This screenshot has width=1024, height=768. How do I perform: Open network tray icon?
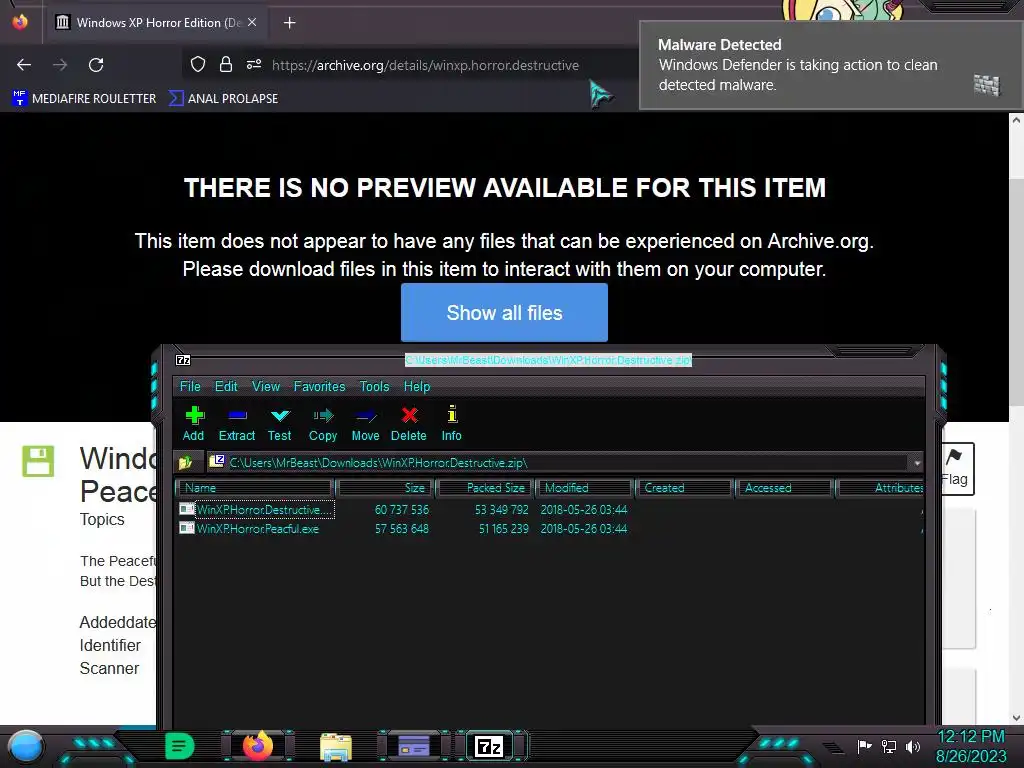pyautogui.click(x=889, y=746)
